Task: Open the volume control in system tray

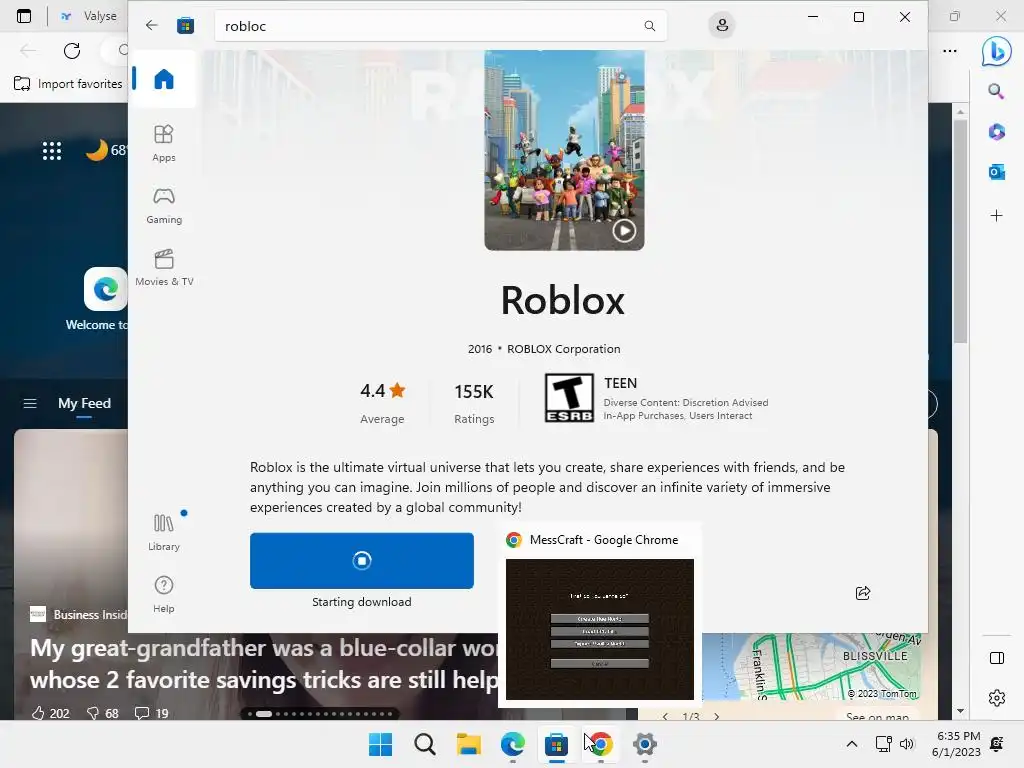Action: [906, 744]
